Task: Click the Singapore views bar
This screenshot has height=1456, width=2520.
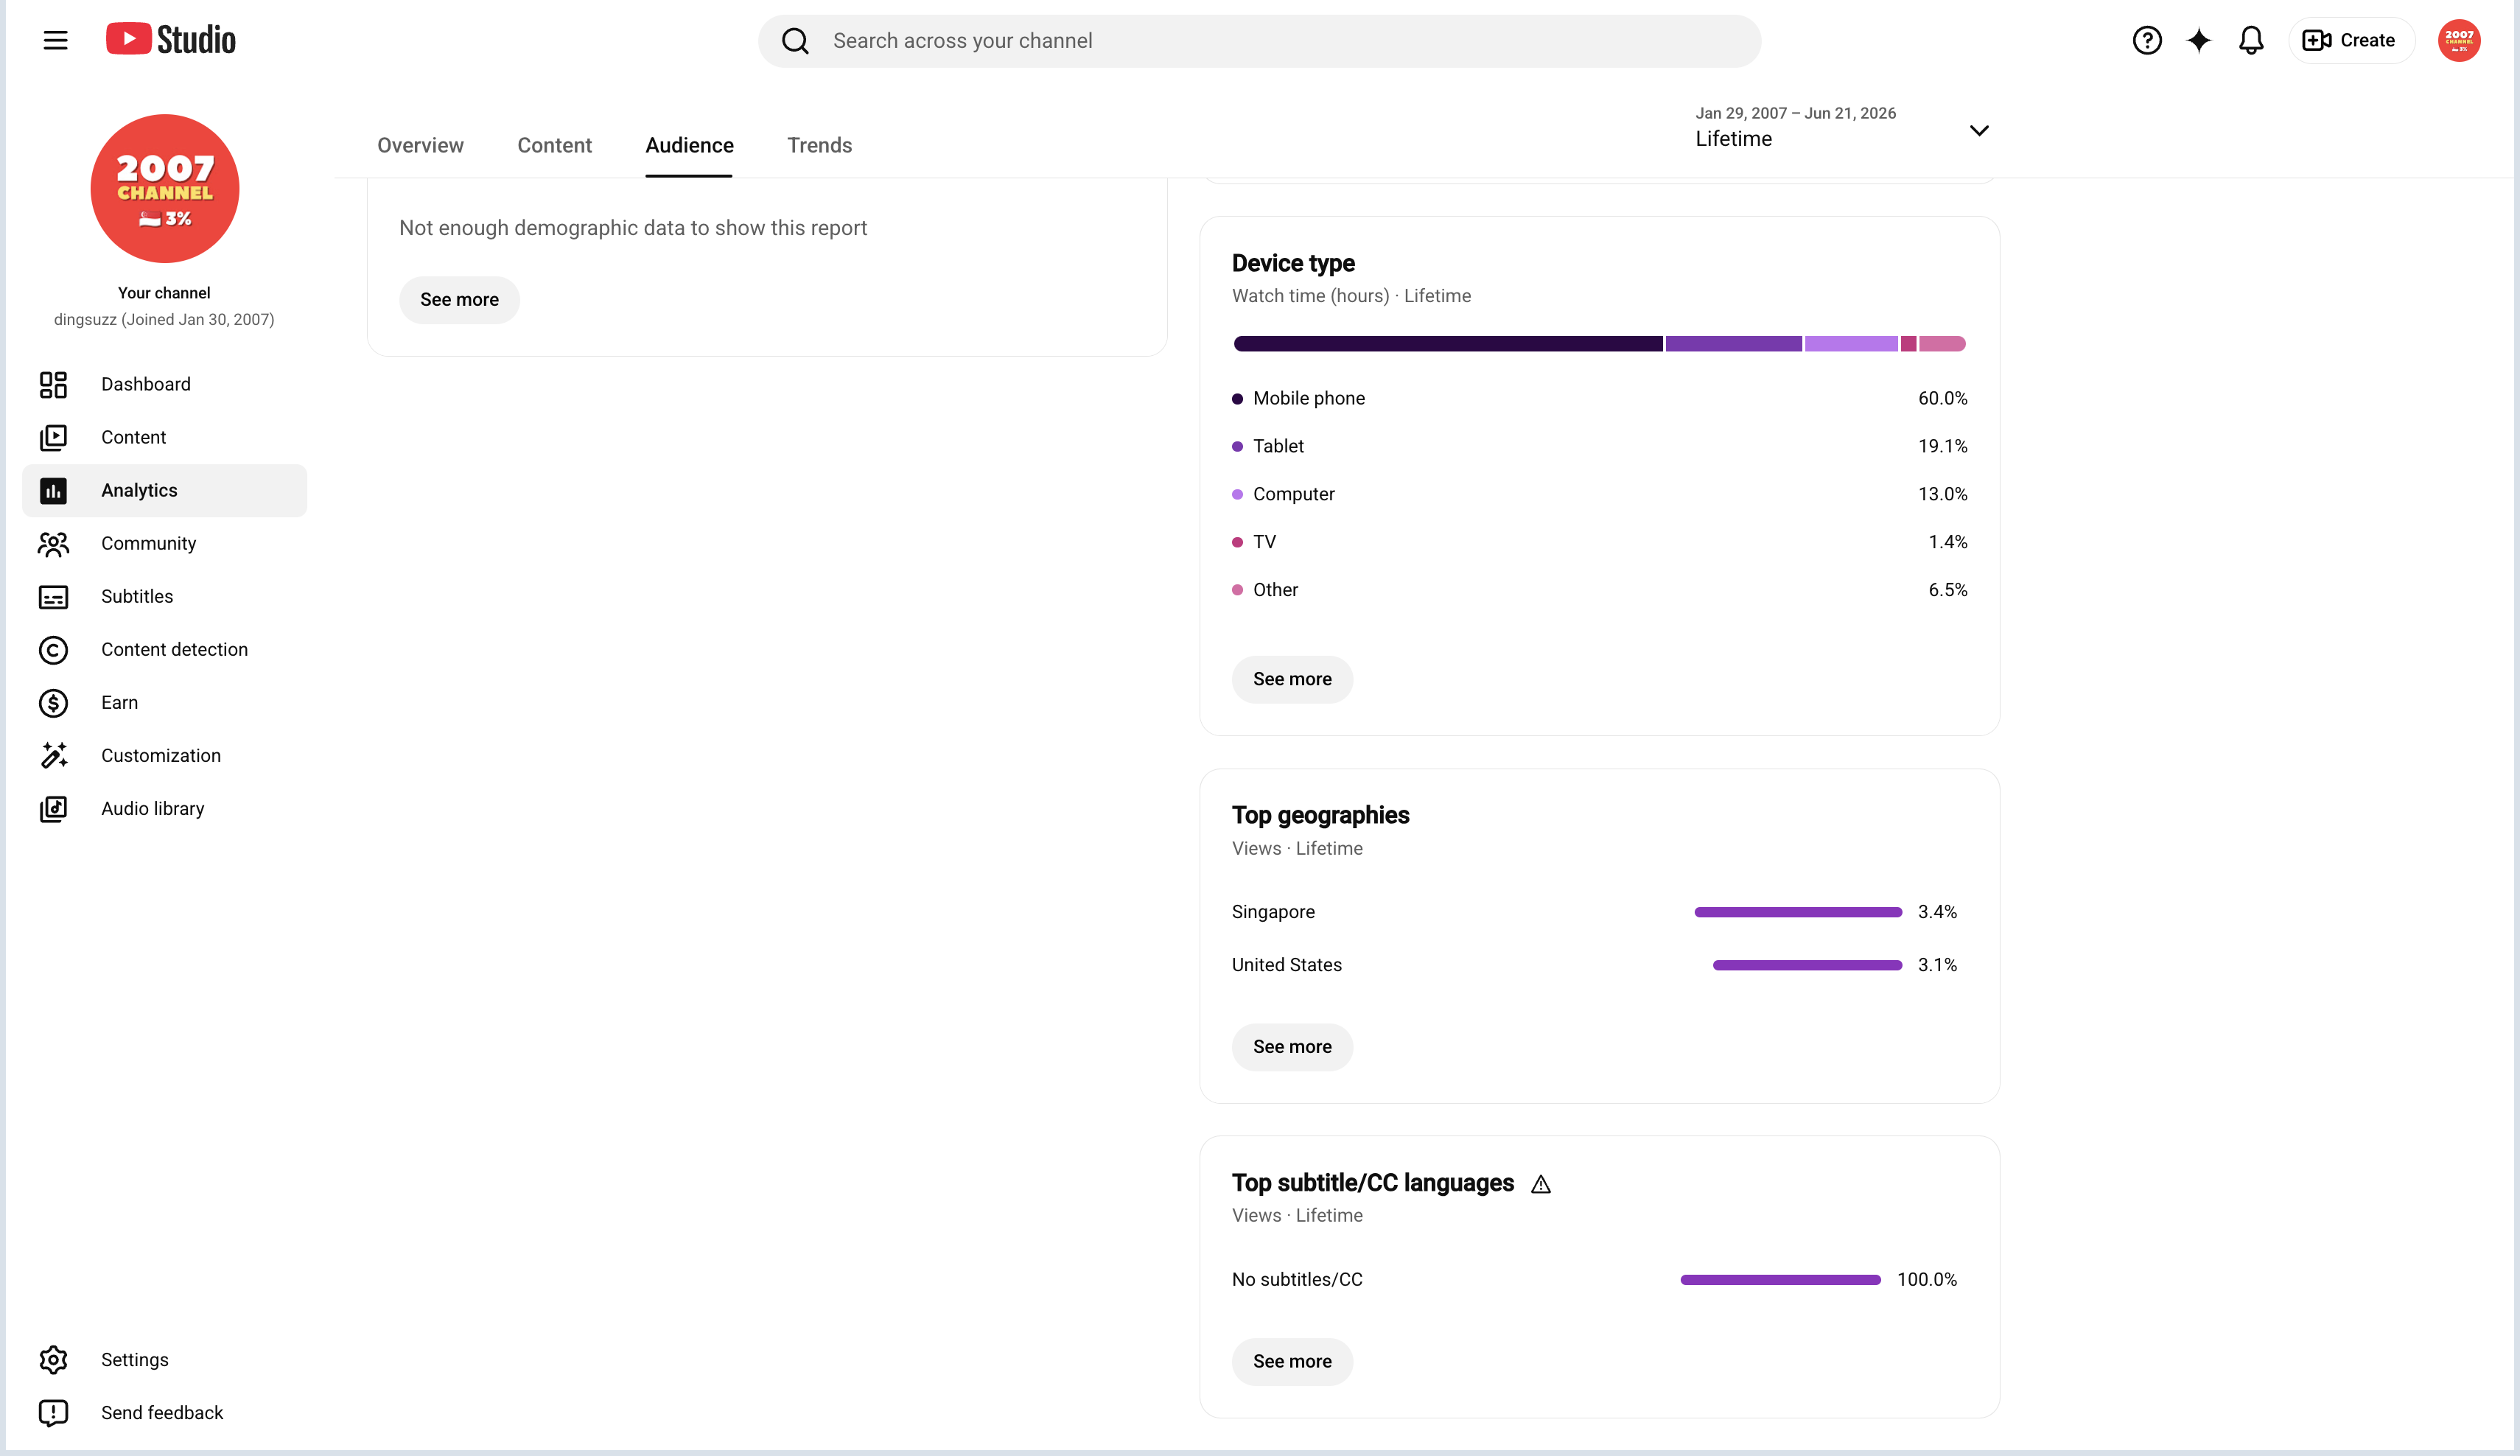Action: pyautogui.click(x=1798, y=912)
